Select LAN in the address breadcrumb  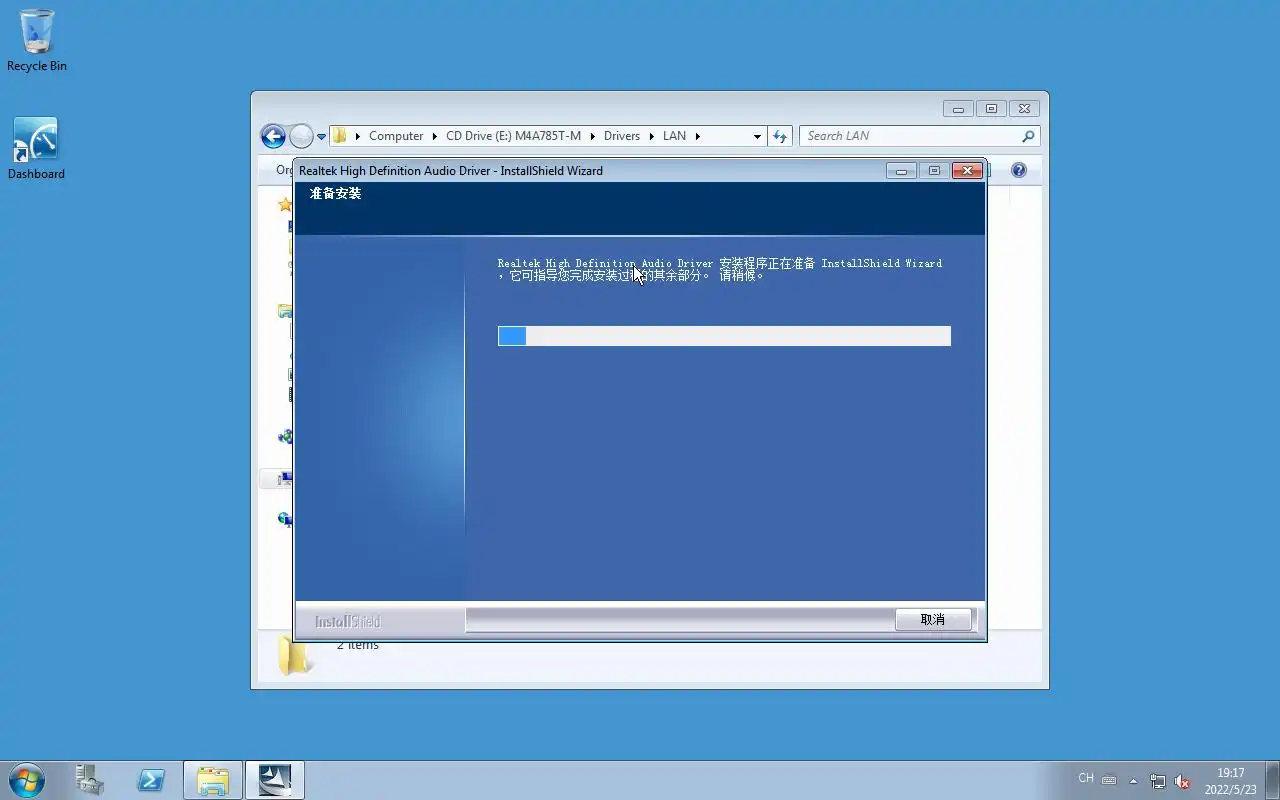[675, 136]
